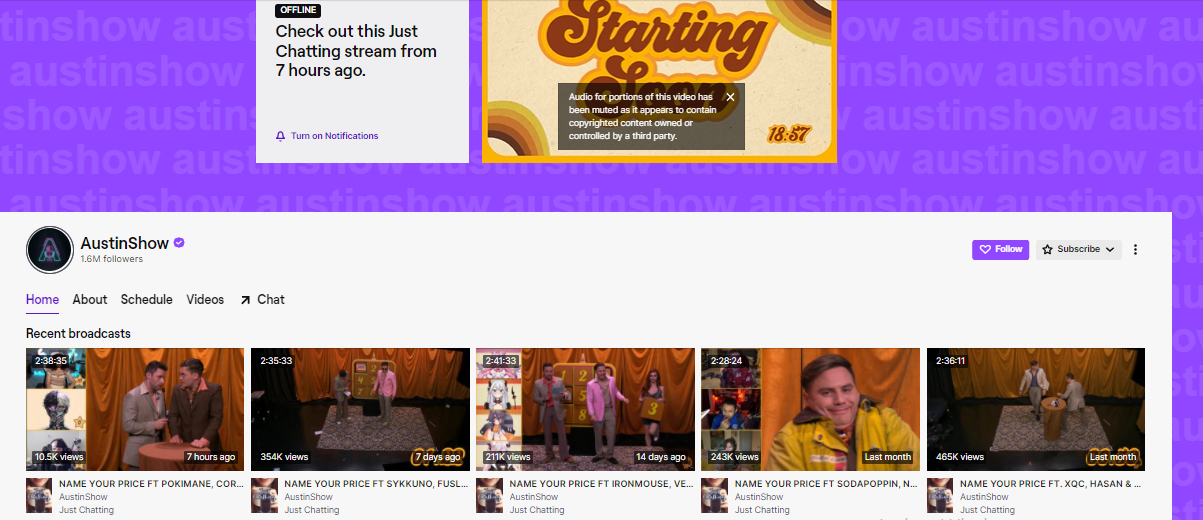Click the purple verified badge next to AustinShow

coord(179,243)
